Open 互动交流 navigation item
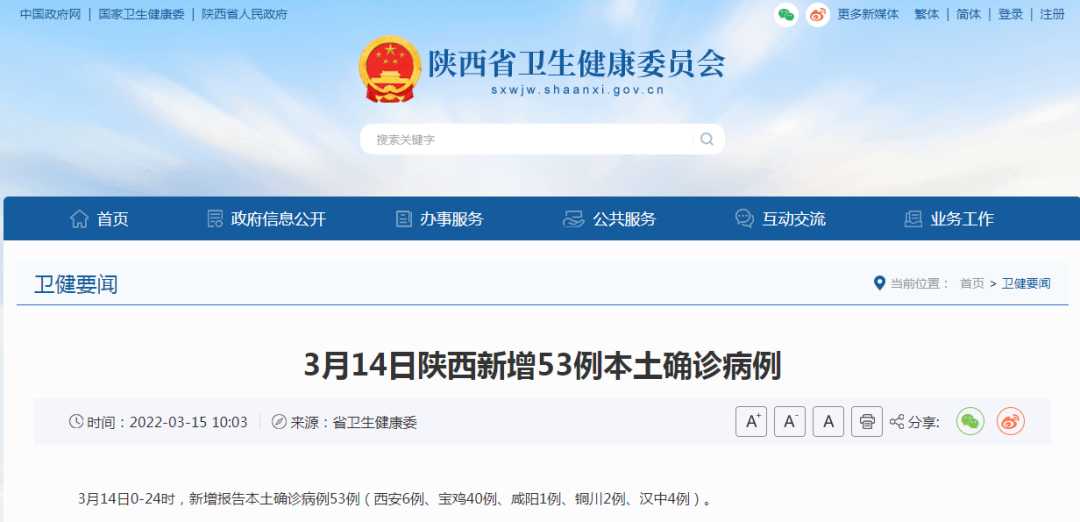 tap(780, 219)
